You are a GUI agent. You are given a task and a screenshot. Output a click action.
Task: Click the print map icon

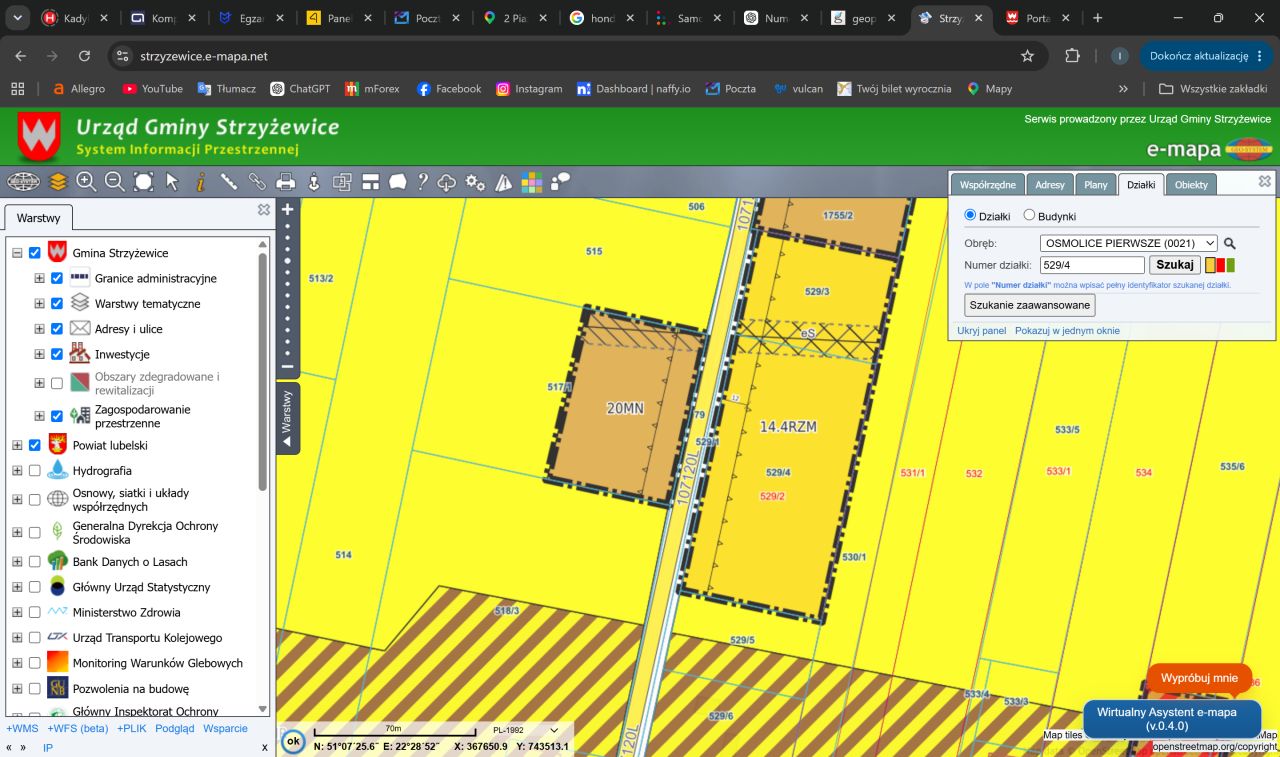pos(285,181)
